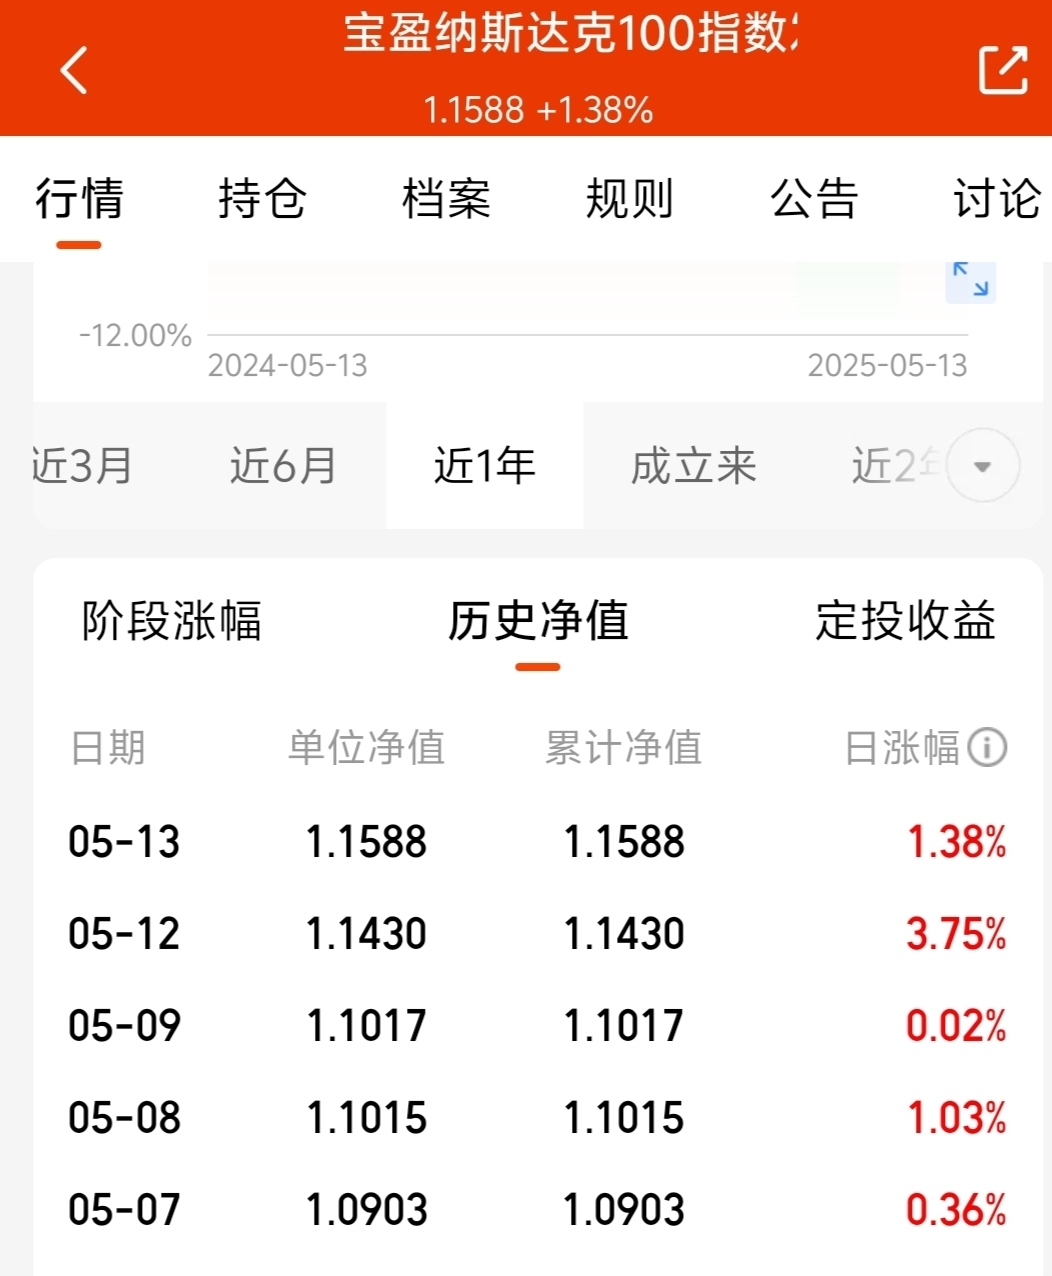The height and width of the screenshot is (1276, 1052).
Task: Switch to 历史净值 section
Action: [538, 620]
